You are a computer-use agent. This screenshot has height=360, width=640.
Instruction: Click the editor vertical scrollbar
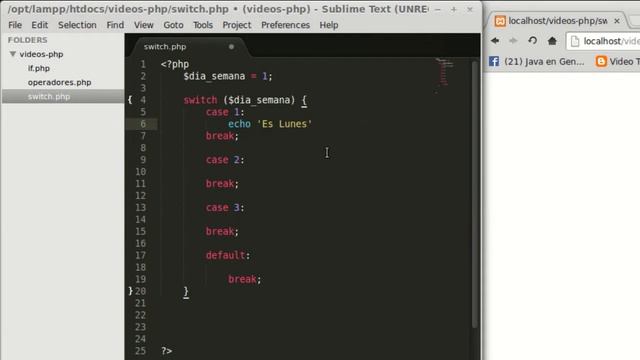tap(474, 194)
